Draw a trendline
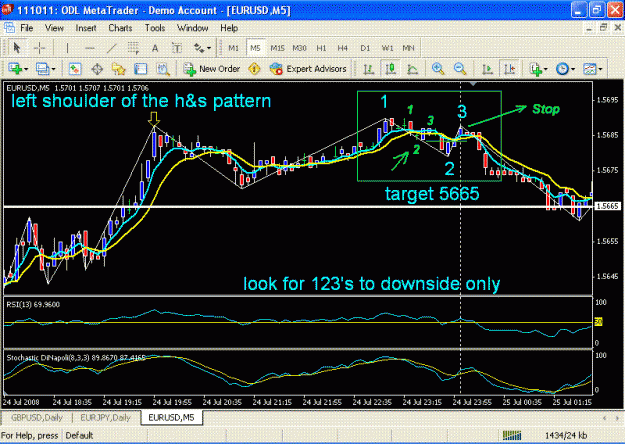This screenshot has width=625, height=444. [x=112, y=48]
